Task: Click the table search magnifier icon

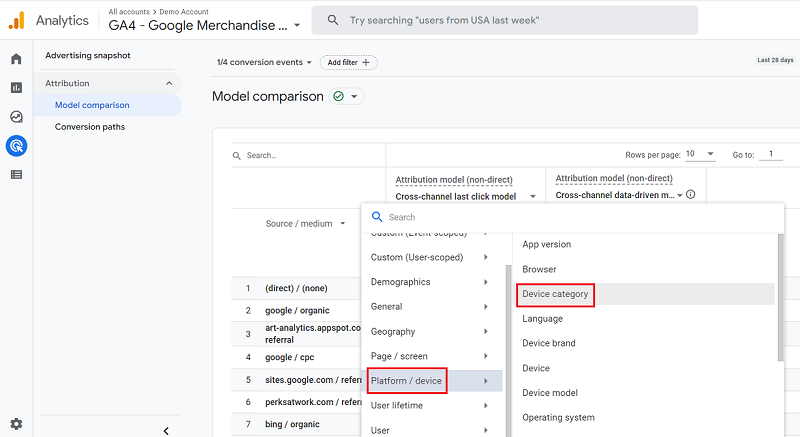Action: coord(237,156)
